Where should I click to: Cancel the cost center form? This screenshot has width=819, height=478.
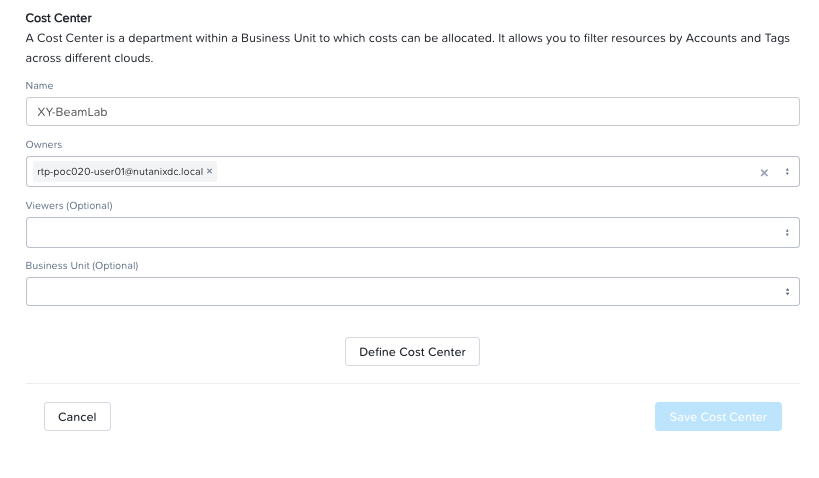pyautogui.click(x=77, y=417)
